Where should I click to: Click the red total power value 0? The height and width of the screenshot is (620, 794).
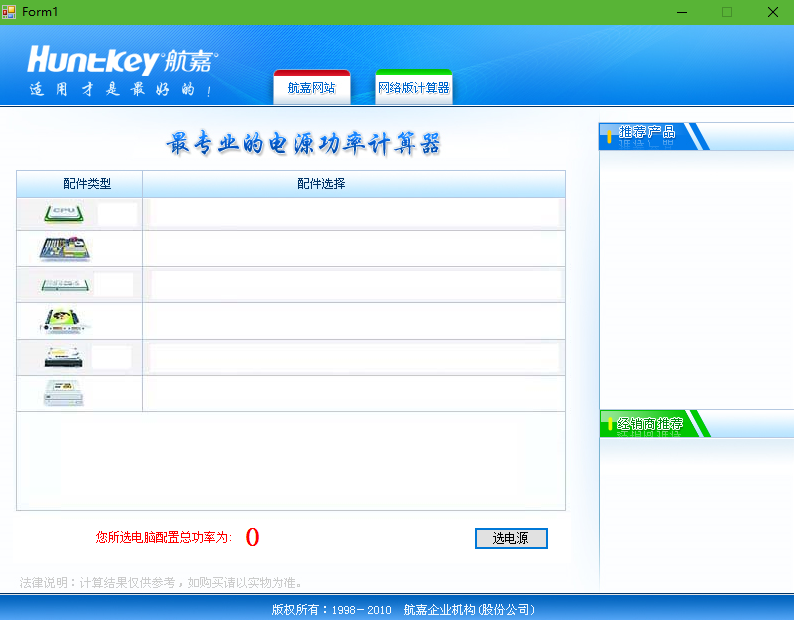click(x=252, y=537)
